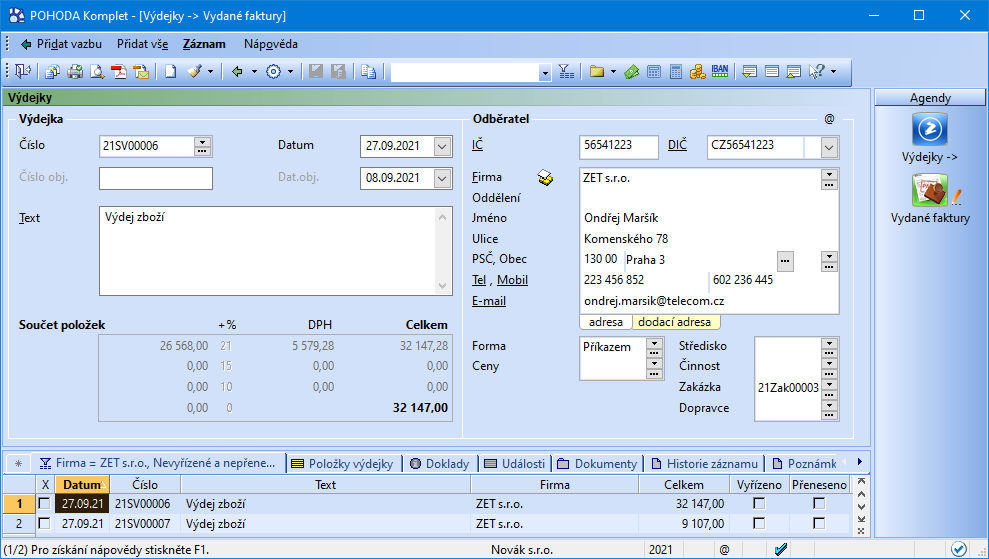
Task: Click the IBAN toolbar icon
Action: 720,71
